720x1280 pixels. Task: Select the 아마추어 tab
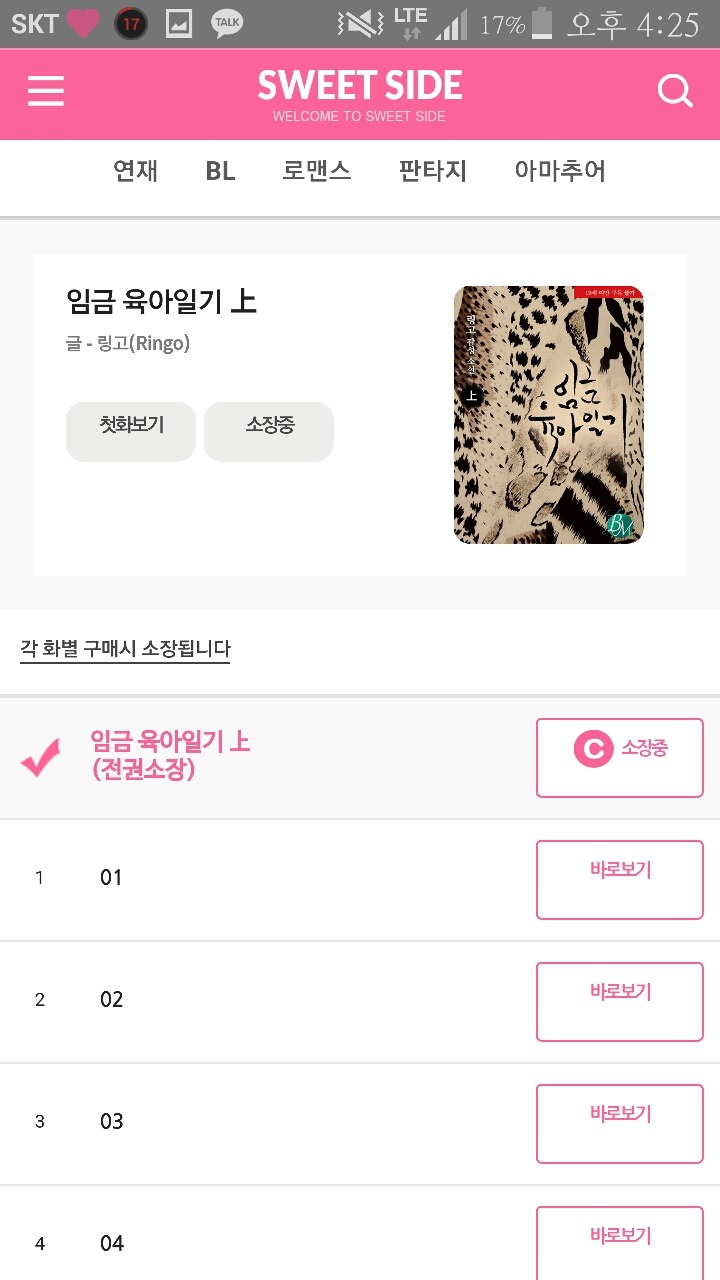[x=560, y=171]
